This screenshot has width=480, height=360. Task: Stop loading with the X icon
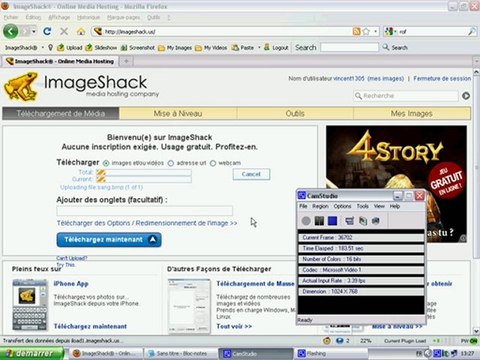[64, 32]
